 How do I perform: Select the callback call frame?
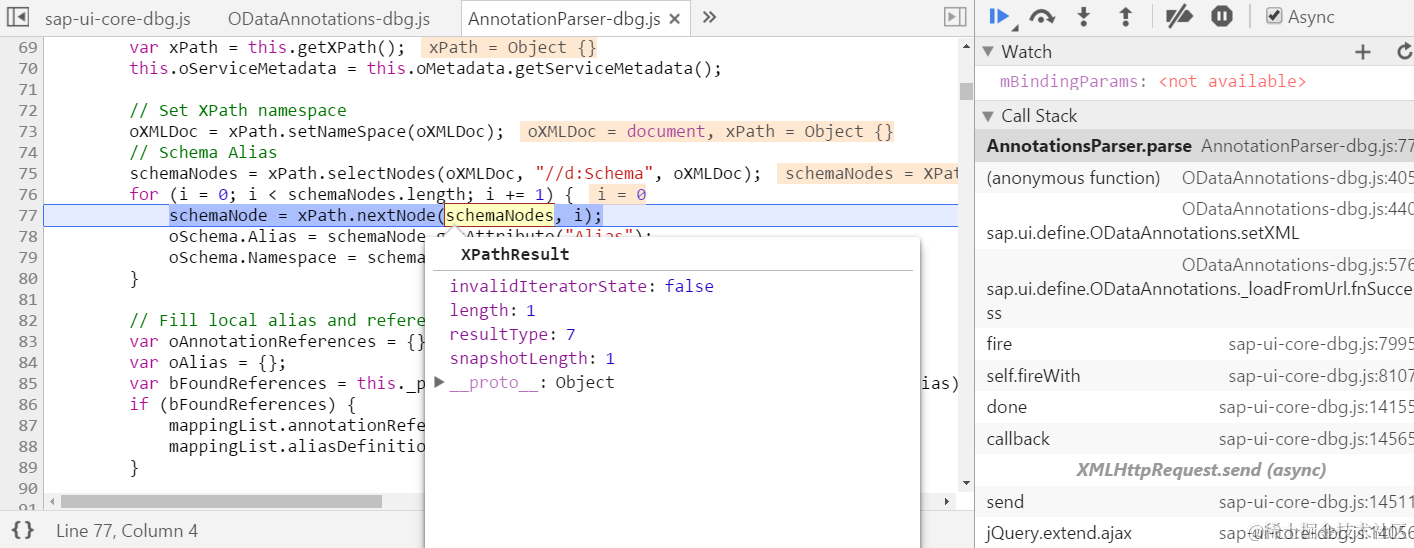click(x=1195, y=439)
